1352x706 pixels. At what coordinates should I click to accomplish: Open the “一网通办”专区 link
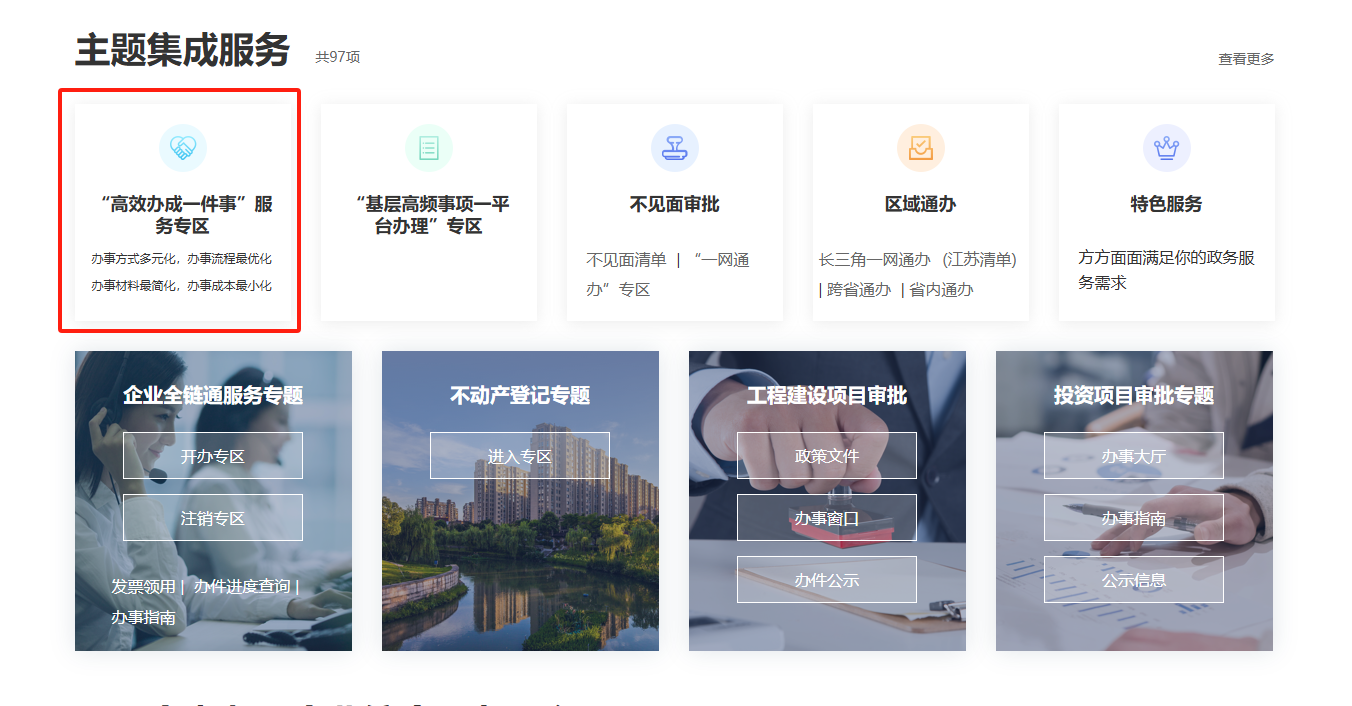668,275
